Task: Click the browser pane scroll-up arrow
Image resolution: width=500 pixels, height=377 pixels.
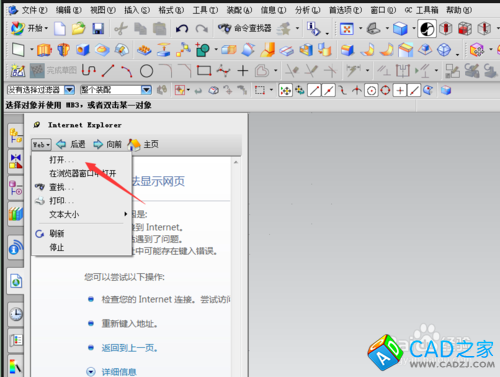Action: (236, 162)
